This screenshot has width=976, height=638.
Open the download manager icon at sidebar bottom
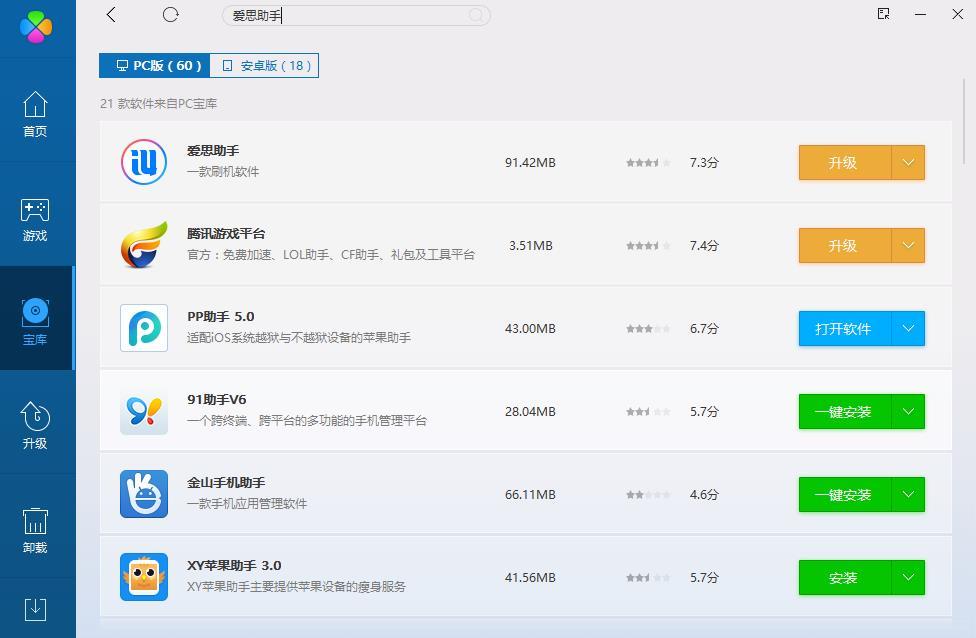click(36, 608)
